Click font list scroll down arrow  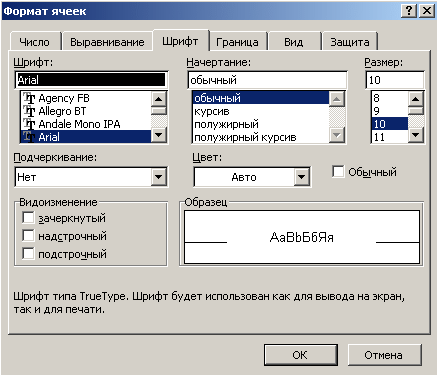[159, 135]
